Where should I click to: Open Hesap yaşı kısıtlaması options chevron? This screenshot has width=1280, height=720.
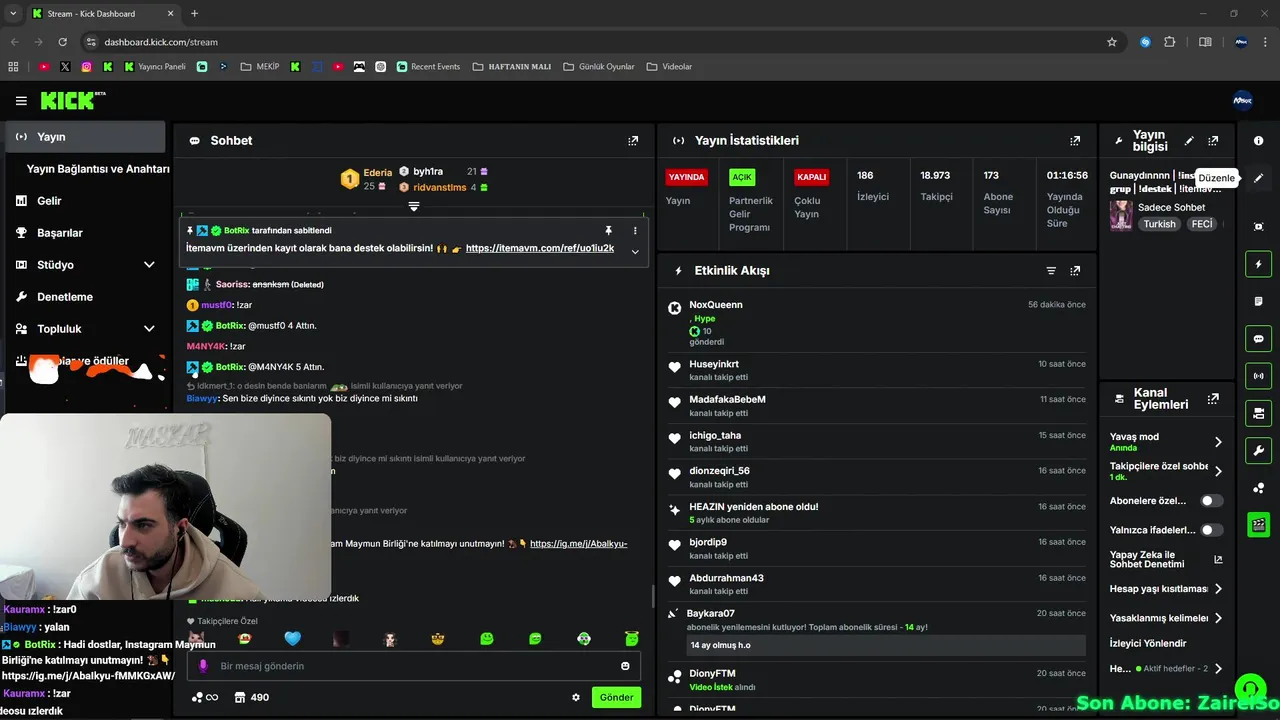pyautogui.click(x=1218, y=589)
